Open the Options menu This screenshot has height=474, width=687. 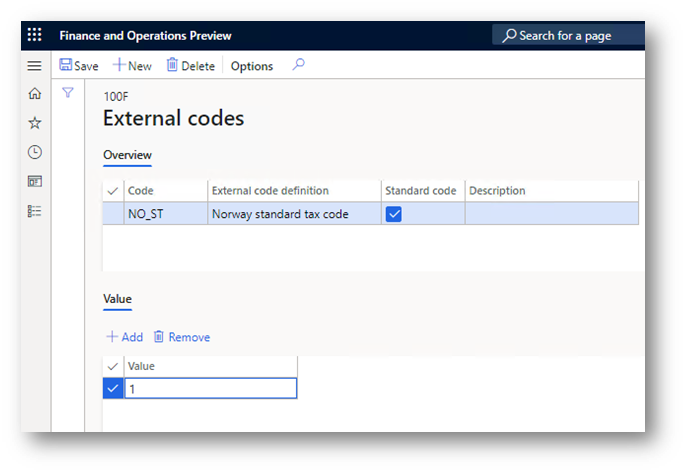pyautogui.click(x=252, y=66)
